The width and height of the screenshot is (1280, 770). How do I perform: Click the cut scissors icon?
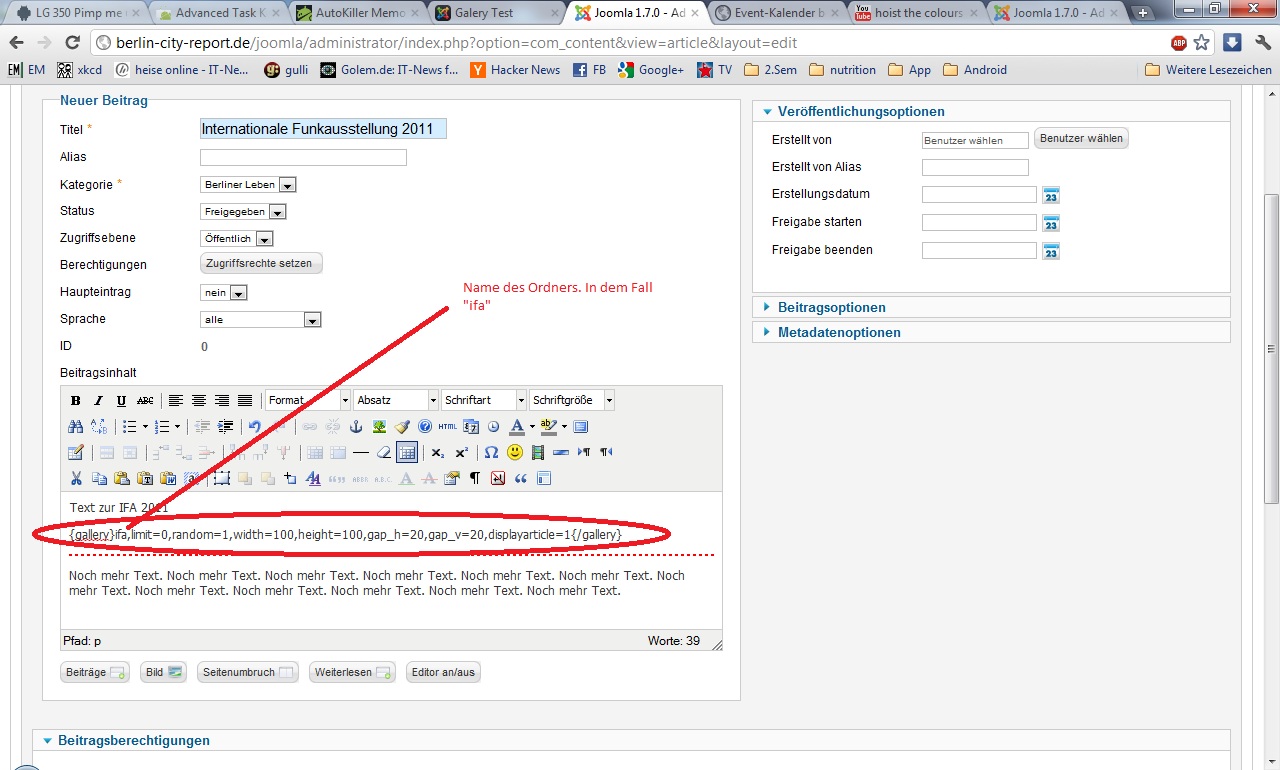pos(76,479)
